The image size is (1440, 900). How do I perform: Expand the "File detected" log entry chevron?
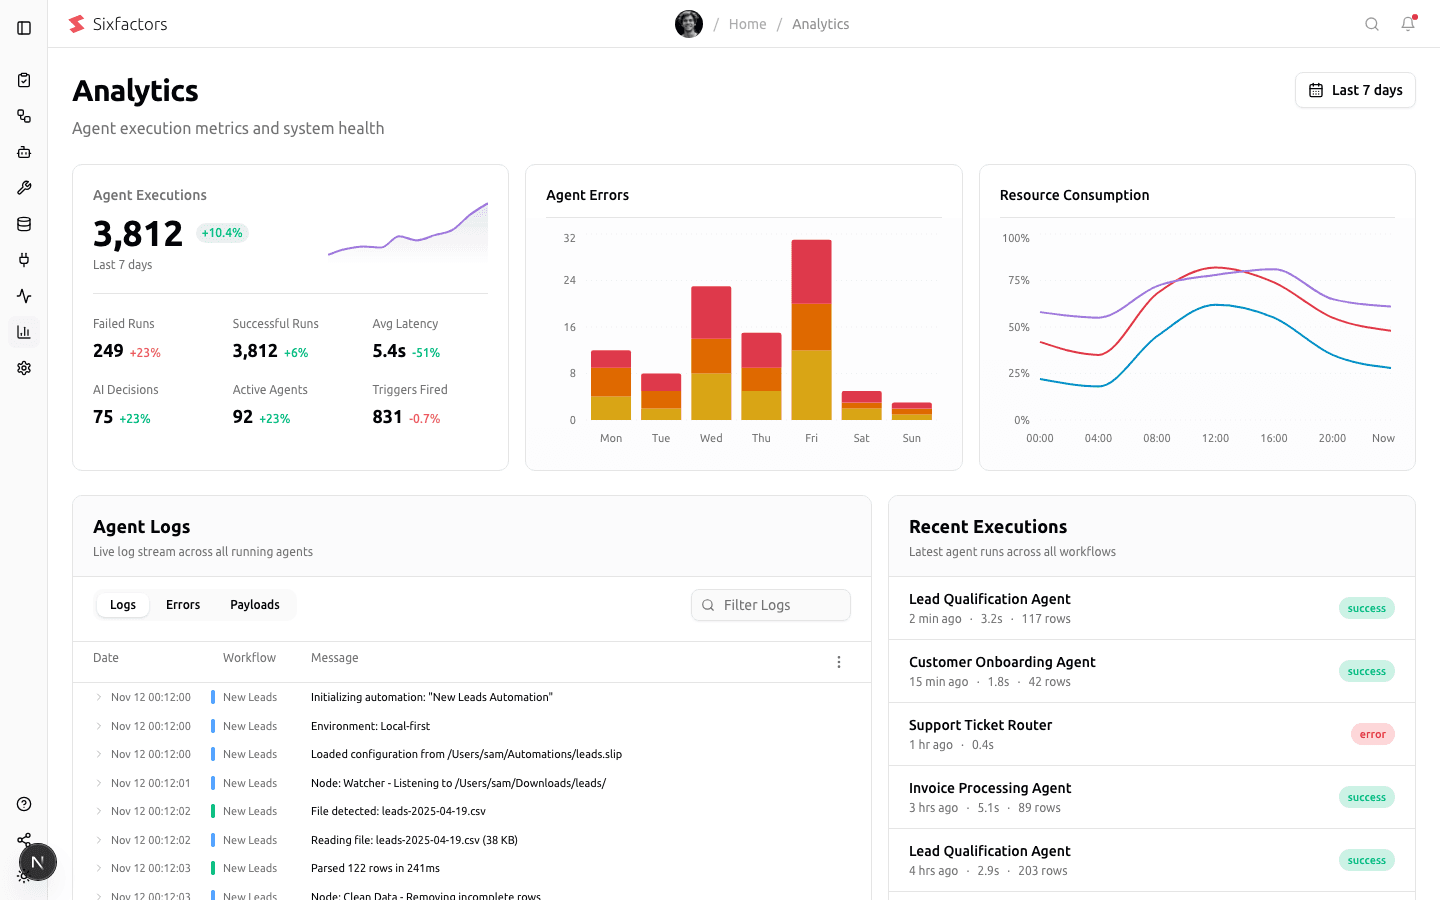coord(98,811)
